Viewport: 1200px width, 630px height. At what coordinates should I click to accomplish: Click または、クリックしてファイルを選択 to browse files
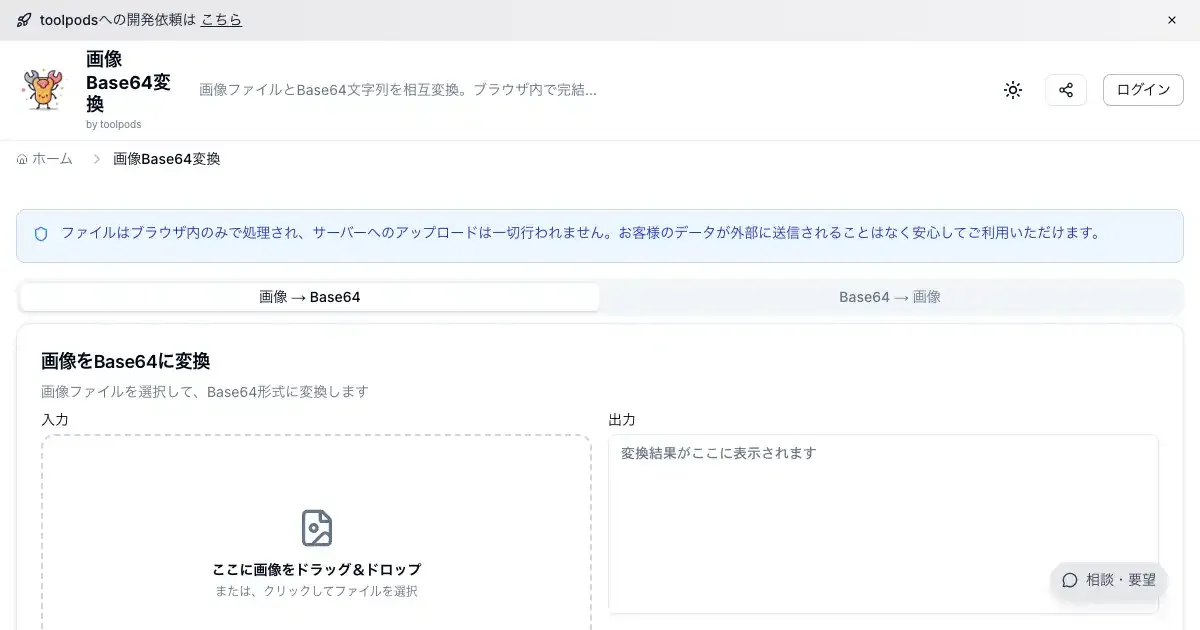click(316, 591)
